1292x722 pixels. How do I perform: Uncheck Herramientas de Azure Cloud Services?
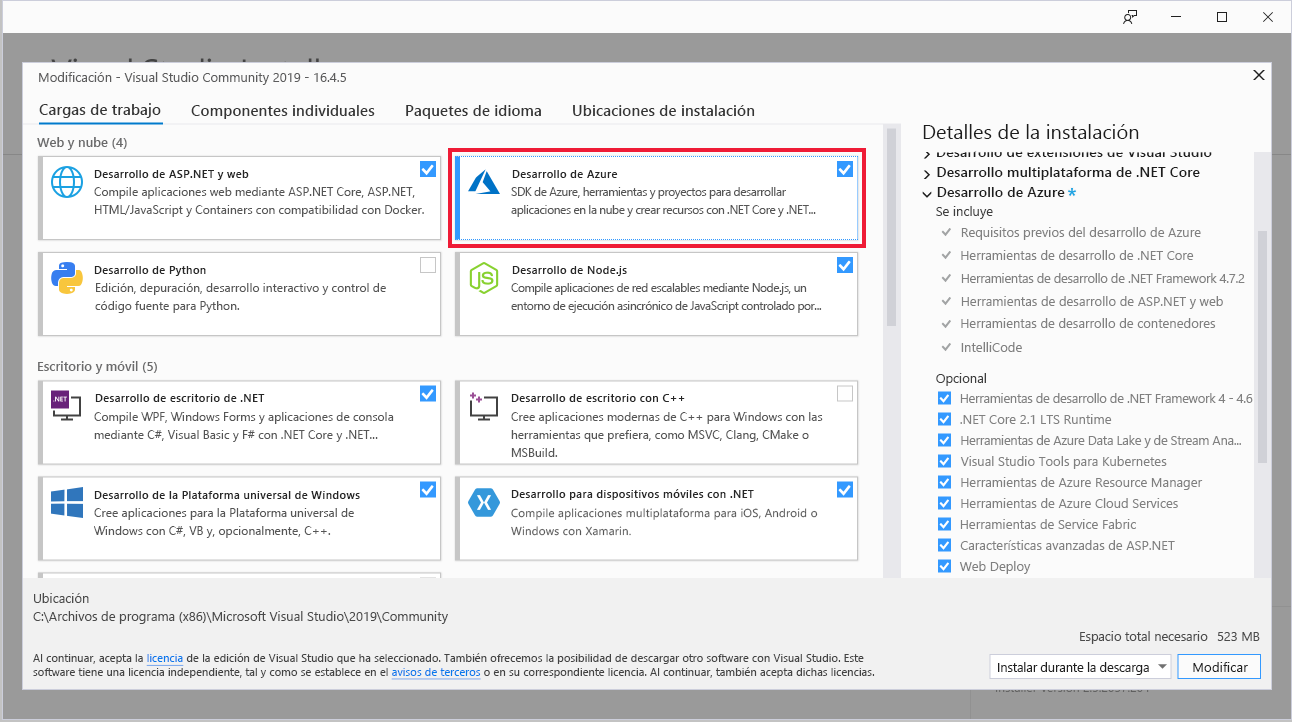[944, 503]
